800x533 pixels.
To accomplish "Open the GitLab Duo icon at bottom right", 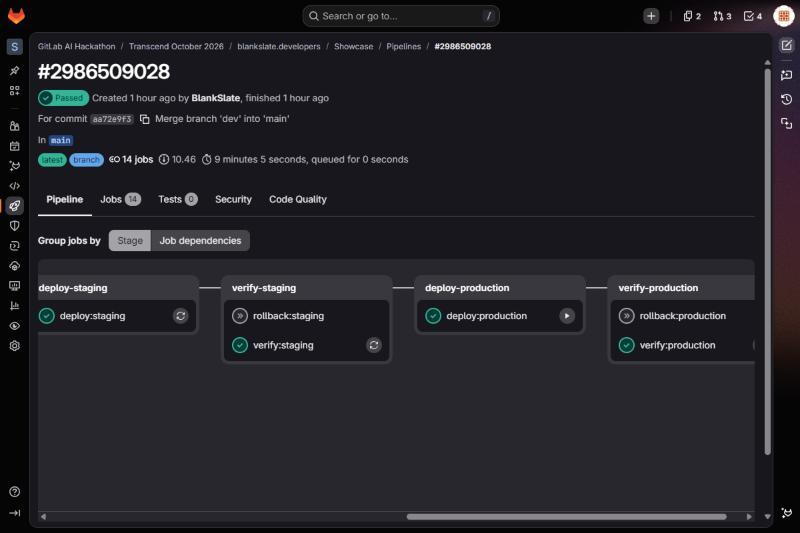I will pyautogui.click(x=786, y=512).
